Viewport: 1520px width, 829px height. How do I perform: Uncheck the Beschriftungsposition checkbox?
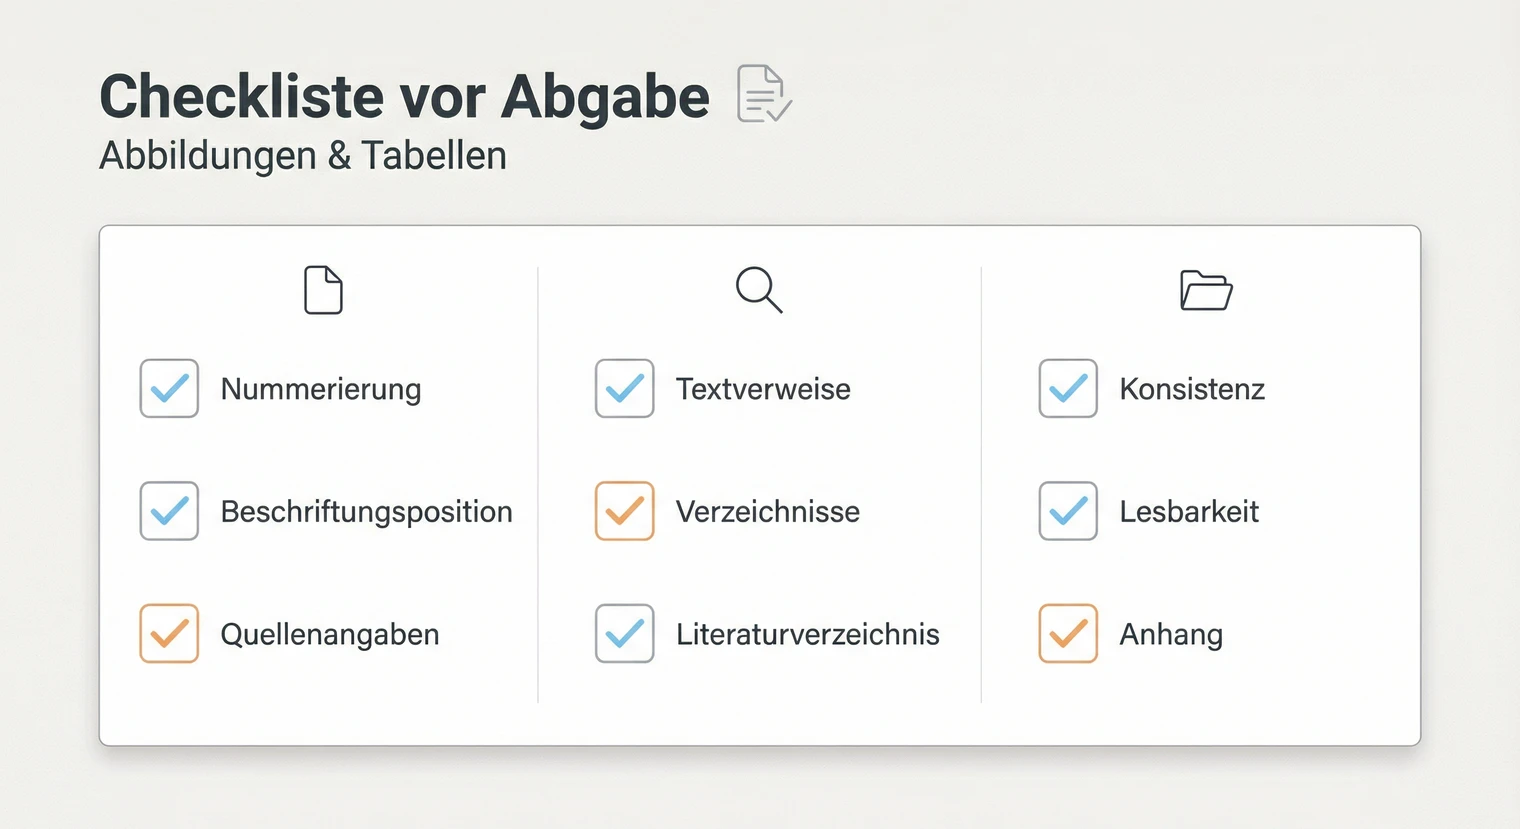pyautogui.click(x=168, y=511)
